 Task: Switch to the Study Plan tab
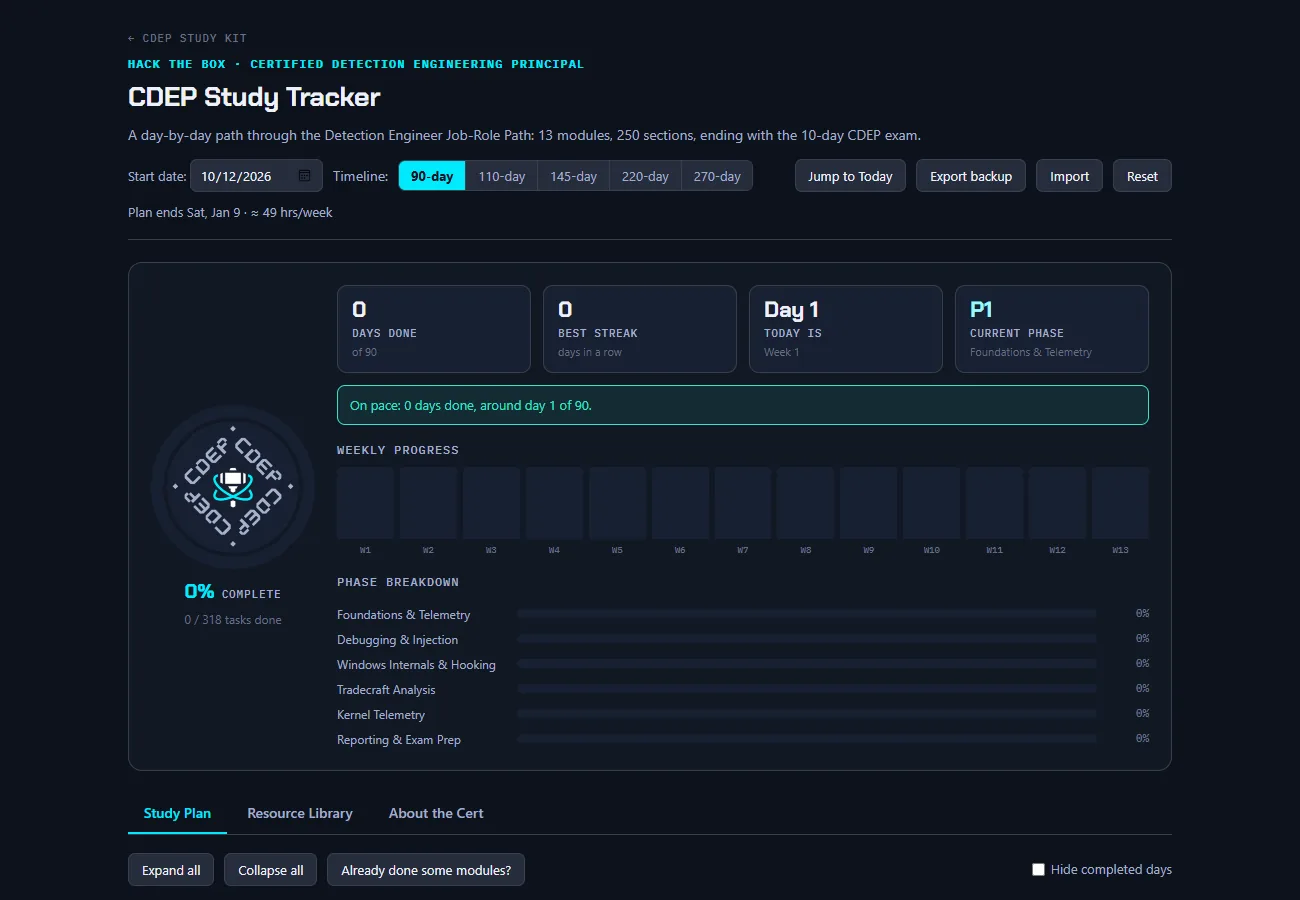pos(177,813)
